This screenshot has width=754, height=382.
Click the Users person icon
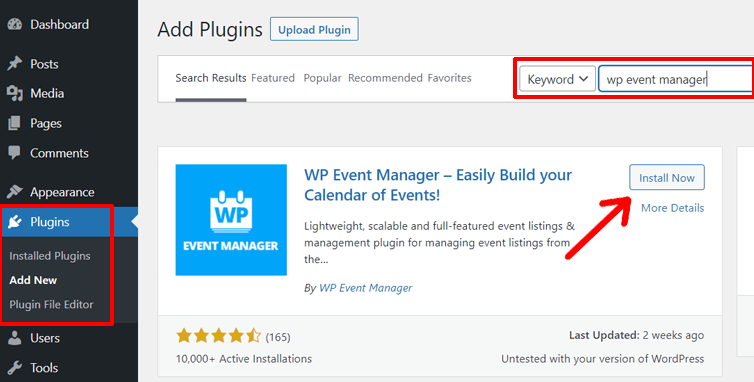pos(14,338)
